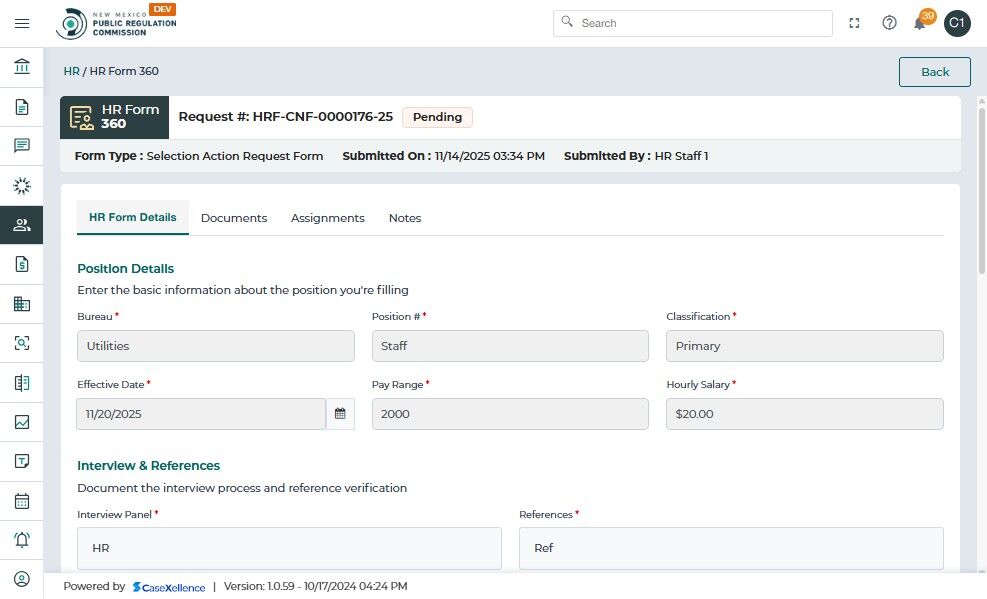Screen dimensions: 987x599
Task: Open the Notes tab
Action: [x=405, y=218]
